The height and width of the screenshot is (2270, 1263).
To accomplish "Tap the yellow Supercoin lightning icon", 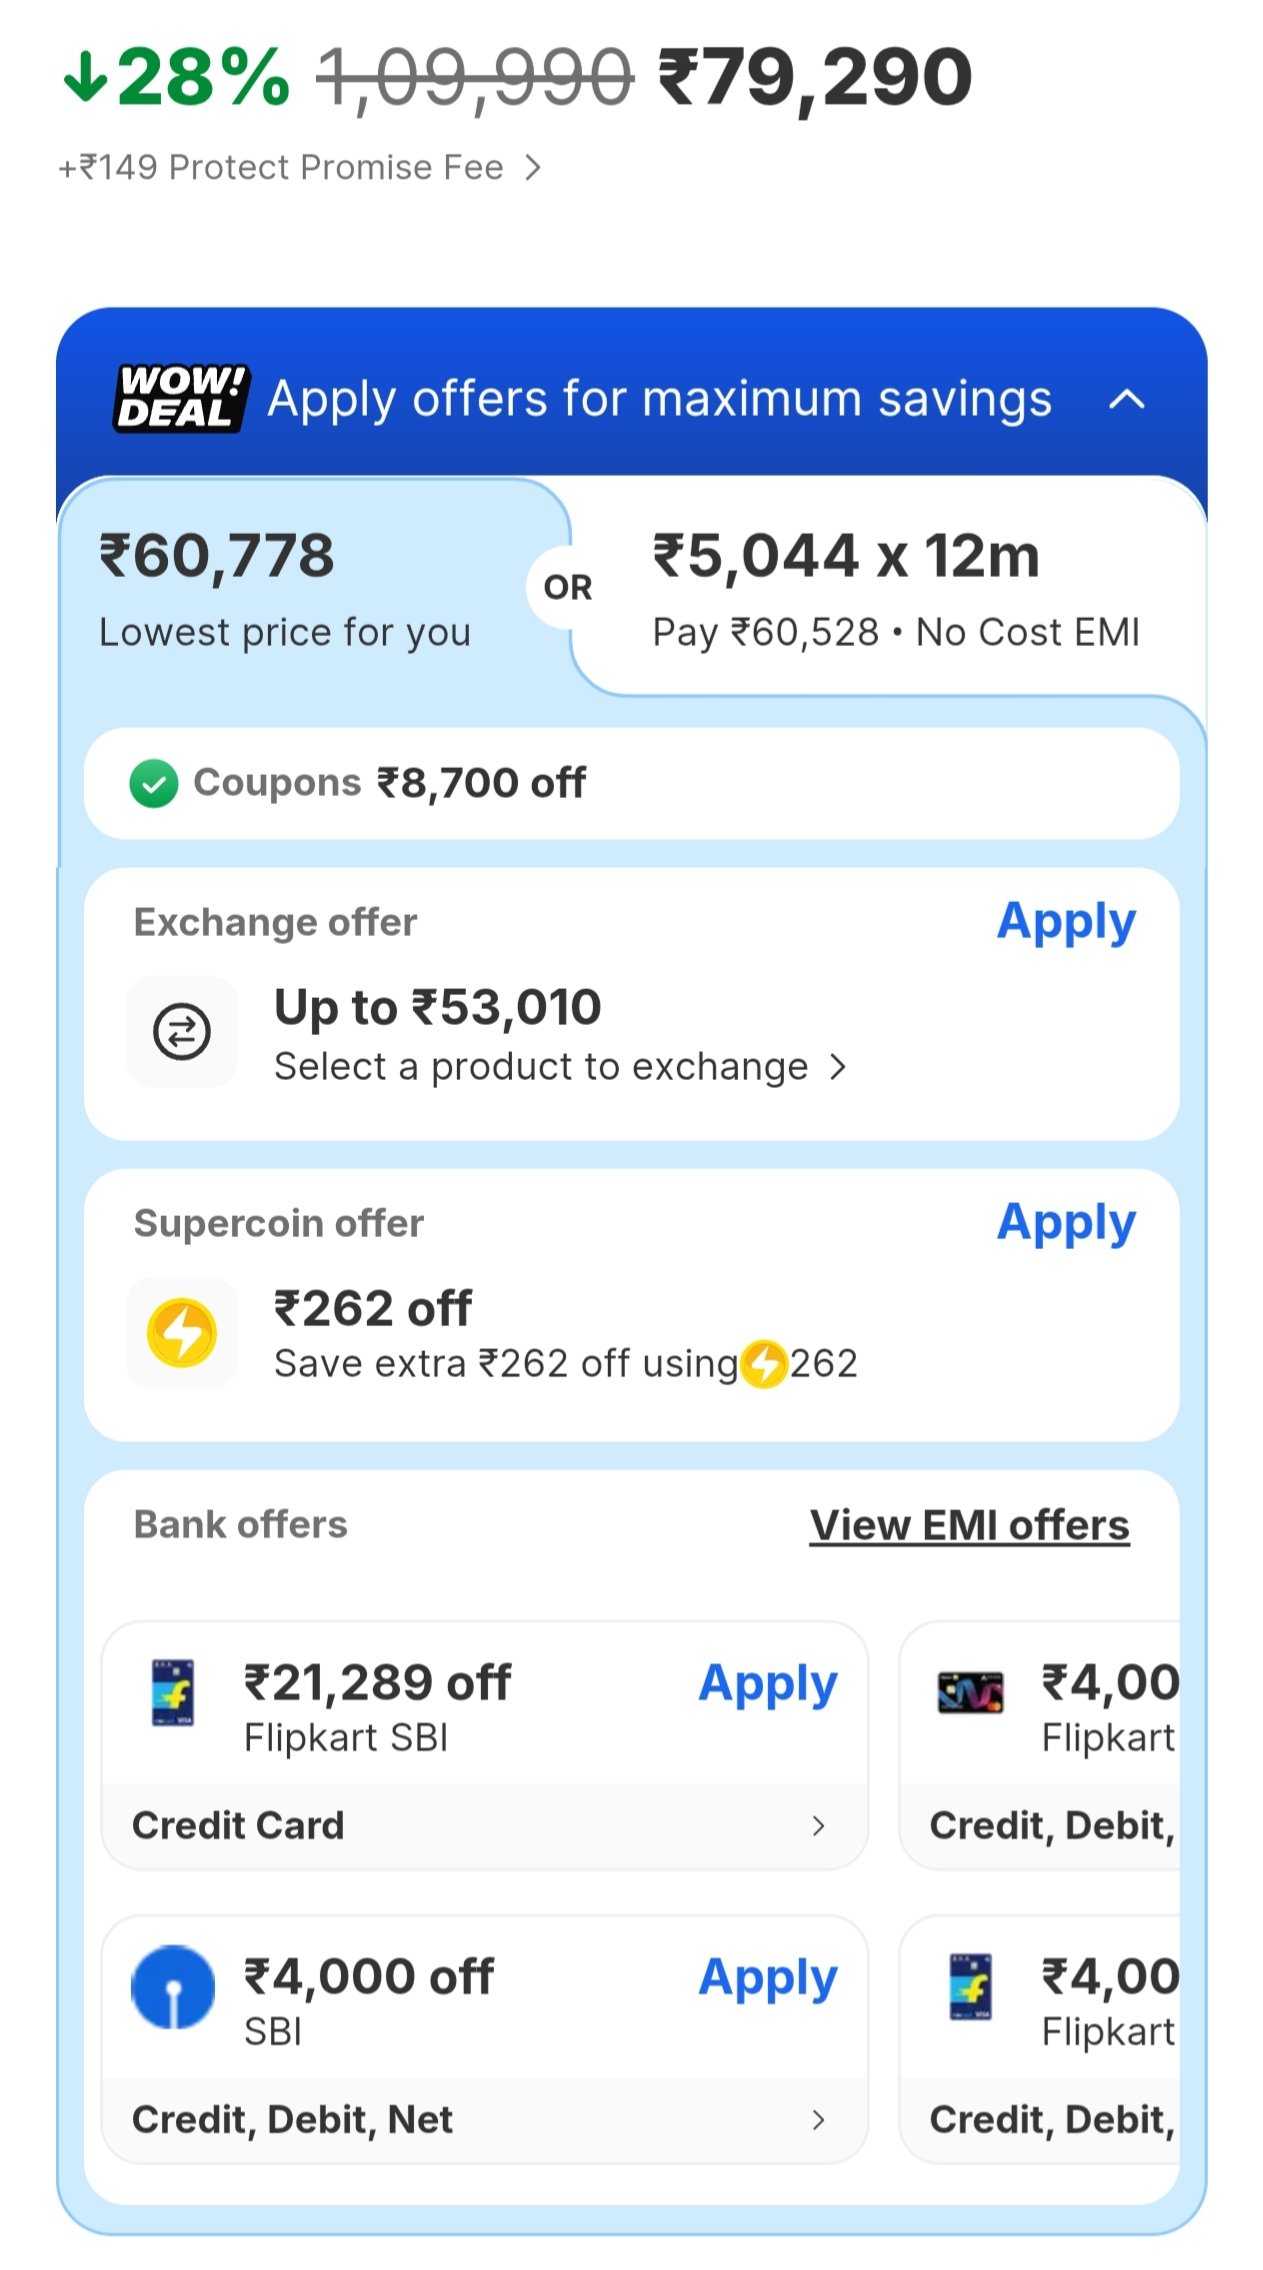I will [x=182, y=1332].
